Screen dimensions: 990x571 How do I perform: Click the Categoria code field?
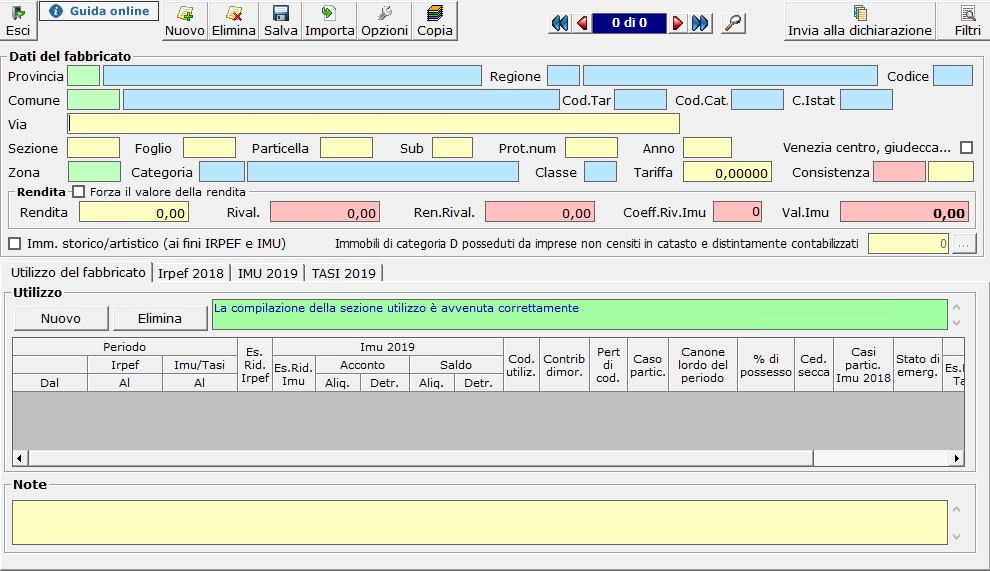[x=222, y=172]
